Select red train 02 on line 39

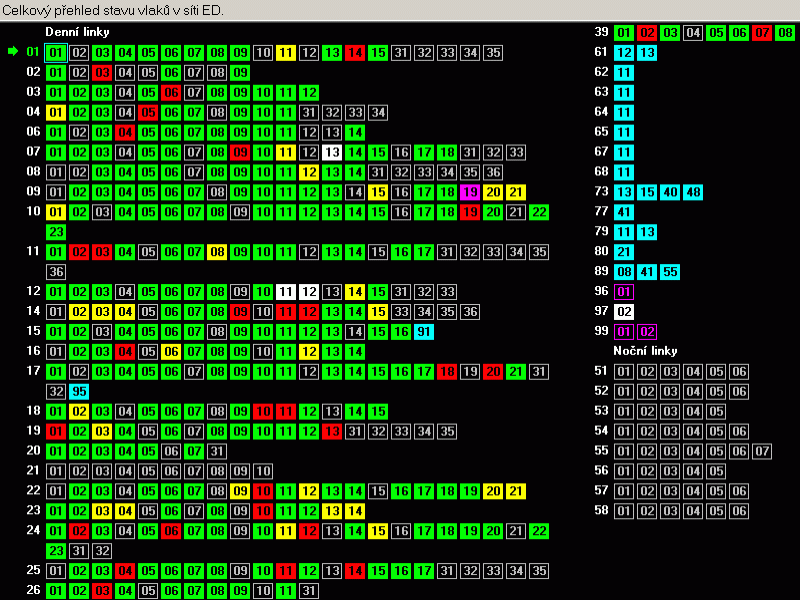(647, 33)
